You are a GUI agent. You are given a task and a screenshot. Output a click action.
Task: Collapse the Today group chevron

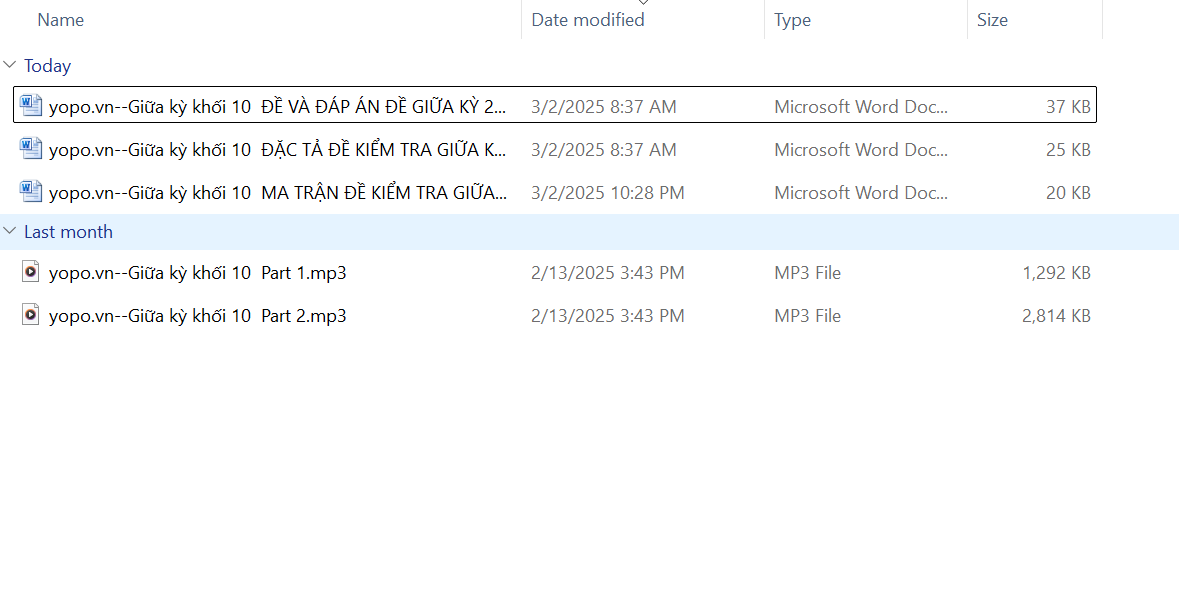point(10,66)
